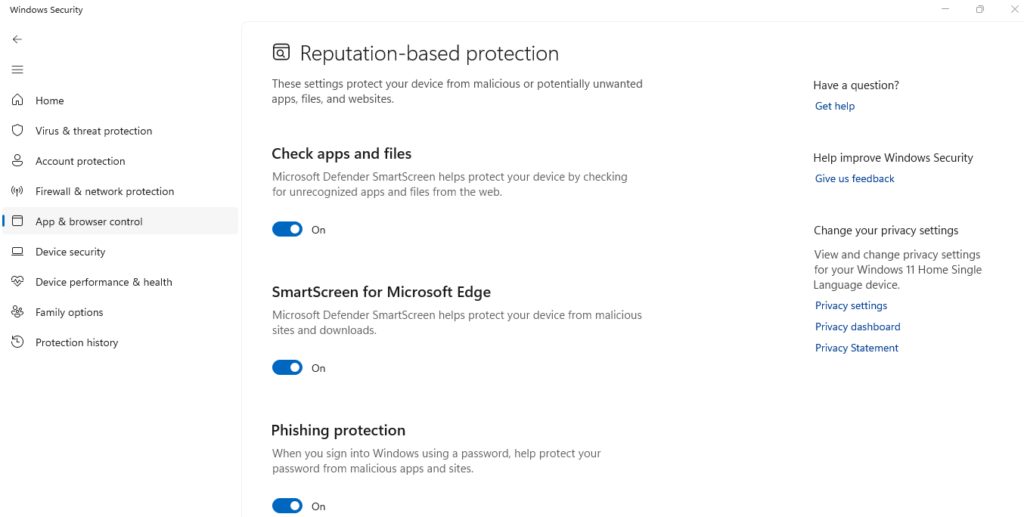Turn off Check apps and files toggle

[x=287, y=230]
